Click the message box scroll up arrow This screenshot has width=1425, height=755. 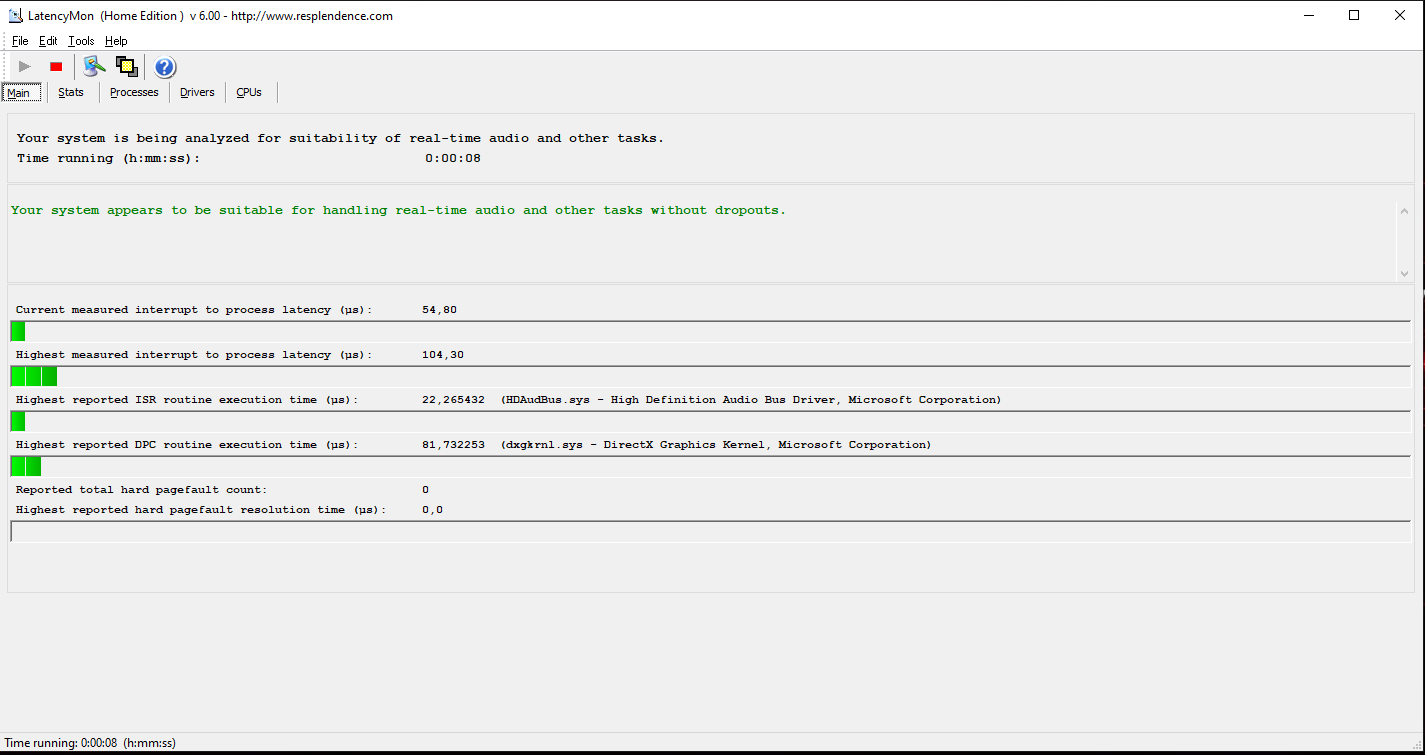click(1404, 211)
